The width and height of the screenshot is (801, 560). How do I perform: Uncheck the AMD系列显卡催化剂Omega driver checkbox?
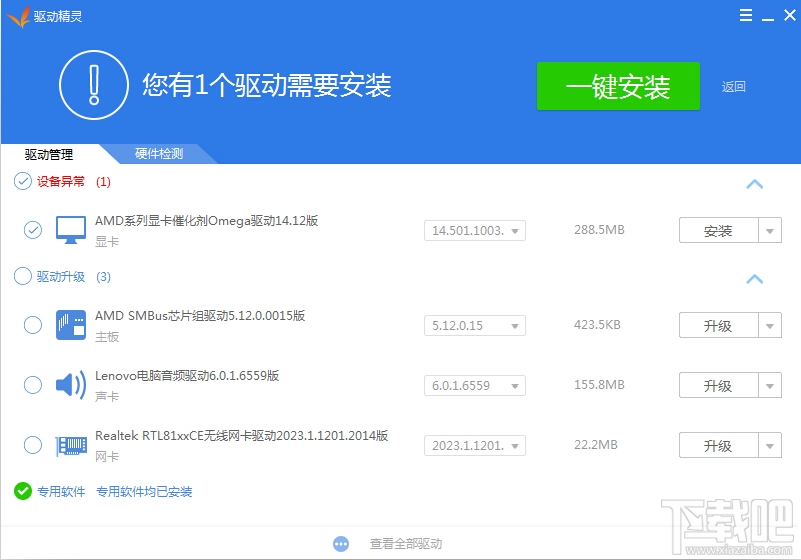click(33, 230)
